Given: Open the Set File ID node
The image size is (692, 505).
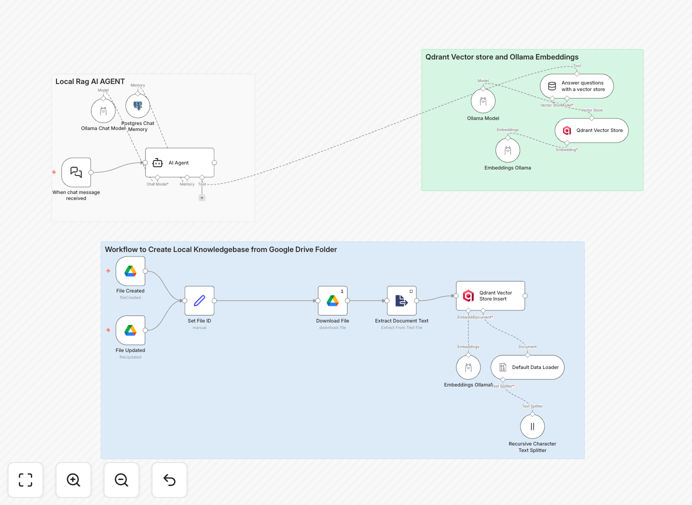Looking at the screenshot, I should tap(199, 301).
